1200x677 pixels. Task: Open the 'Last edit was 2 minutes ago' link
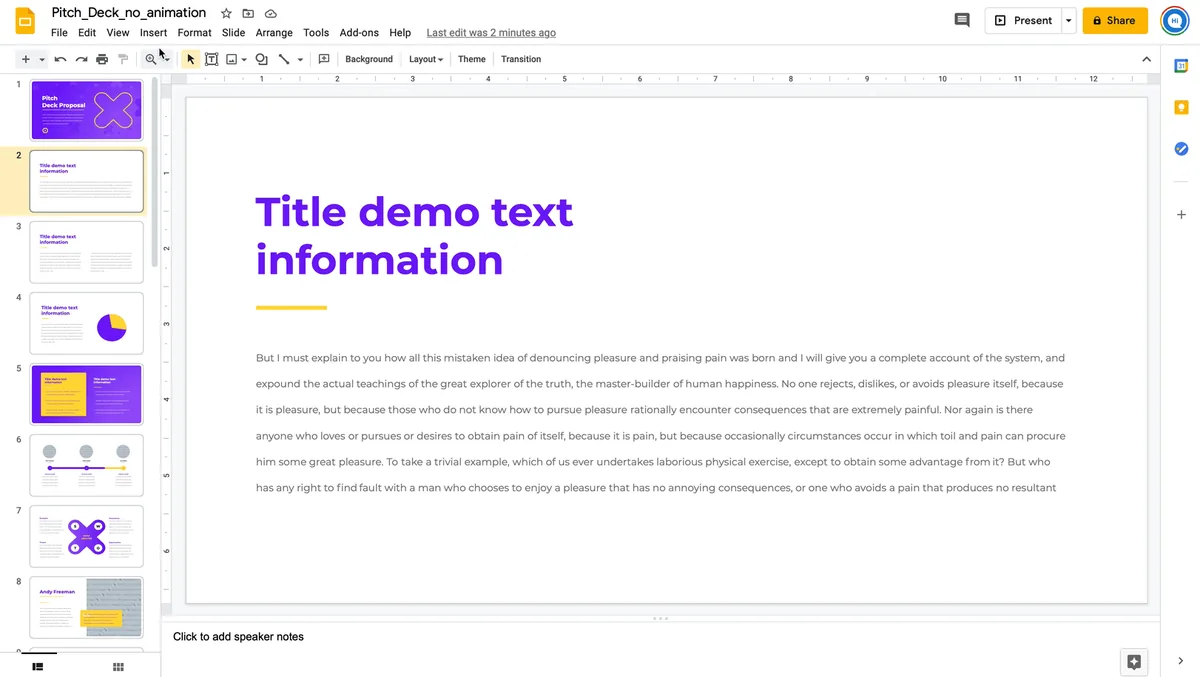click(491, 33)
